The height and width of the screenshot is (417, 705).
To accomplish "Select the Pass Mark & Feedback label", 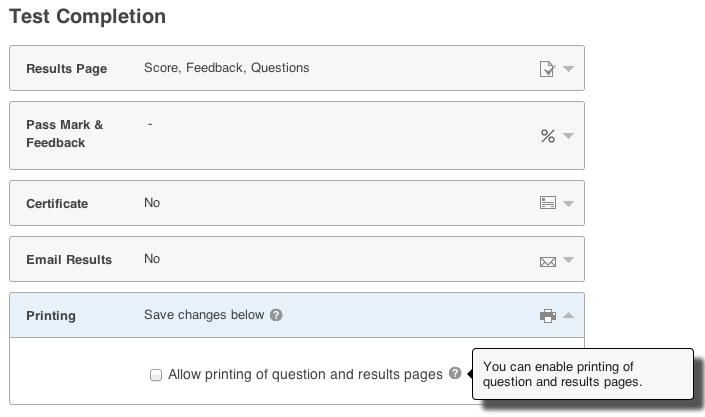I will pos(64,134).
